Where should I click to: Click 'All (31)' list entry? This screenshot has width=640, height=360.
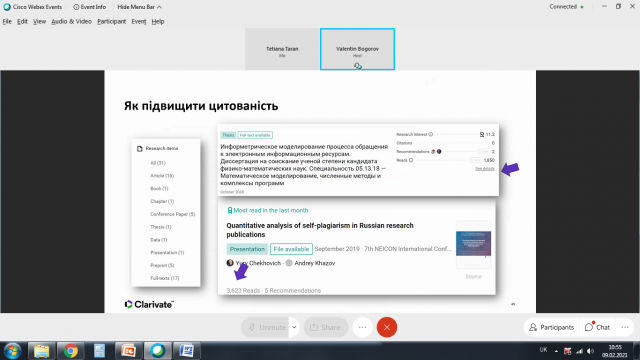coord(158,163)
